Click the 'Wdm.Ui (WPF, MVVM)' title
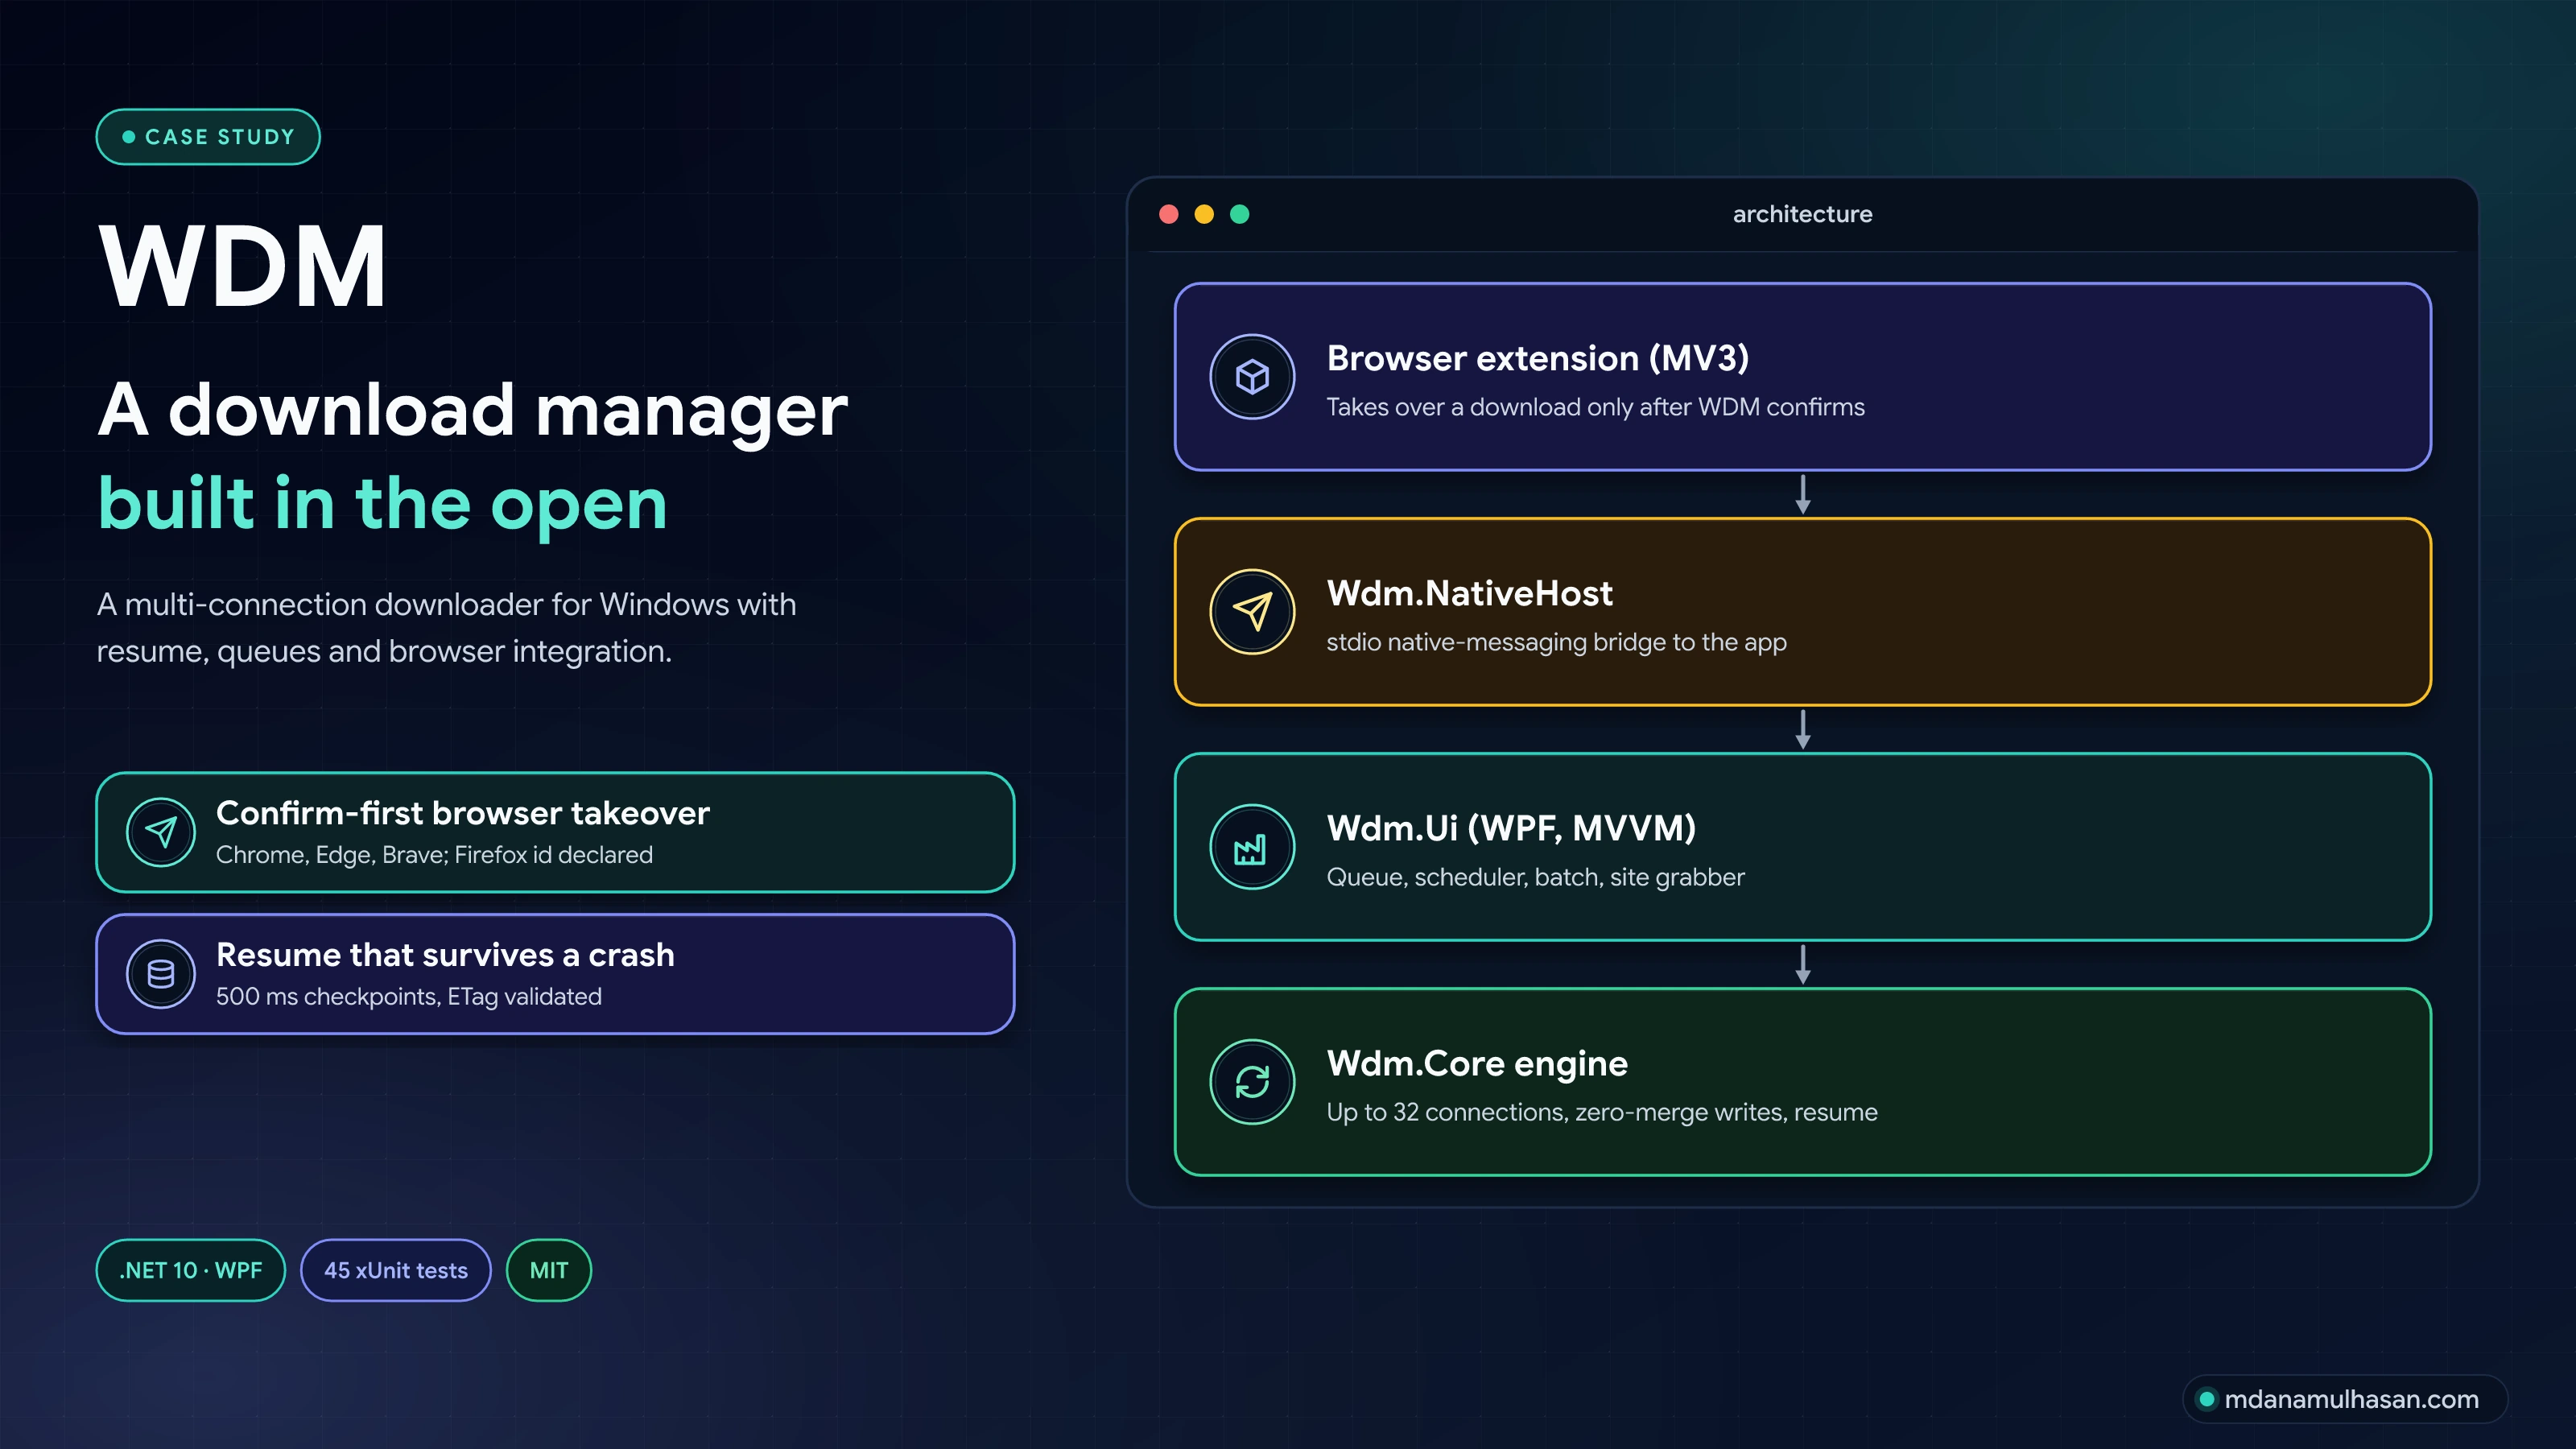Image resolution: width=2576 pixels, height=1449 pixels. click(1511, 828)
